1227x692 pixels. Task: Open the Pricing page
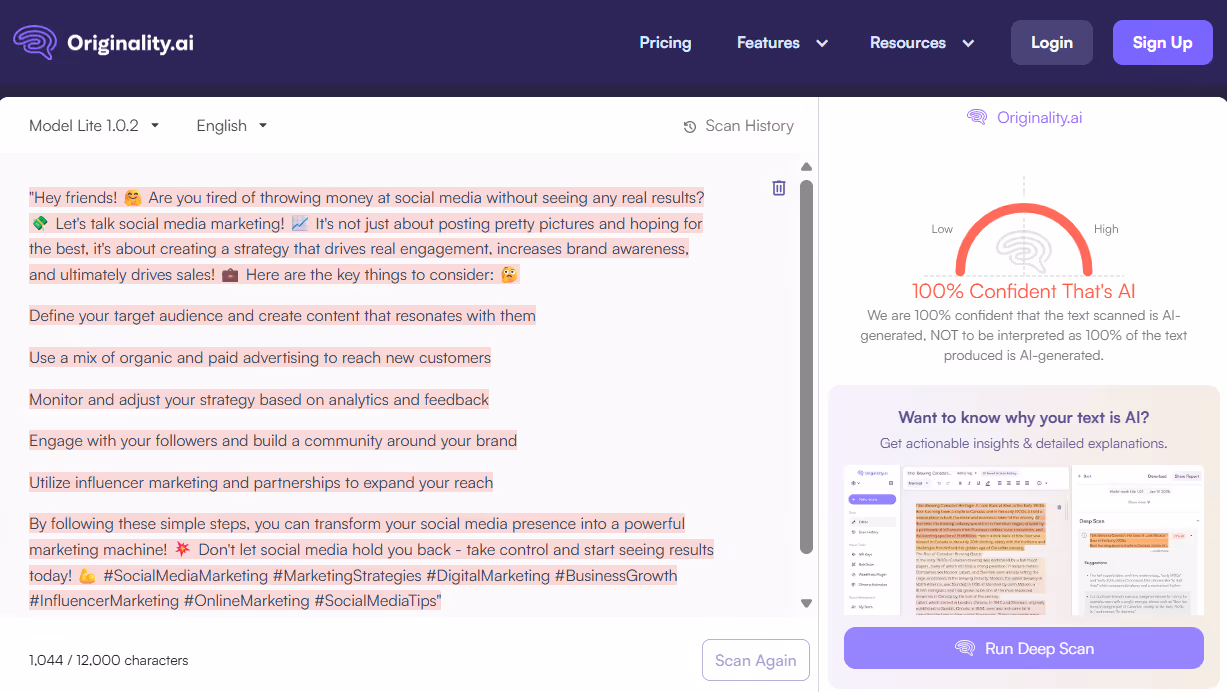[665, 43]
